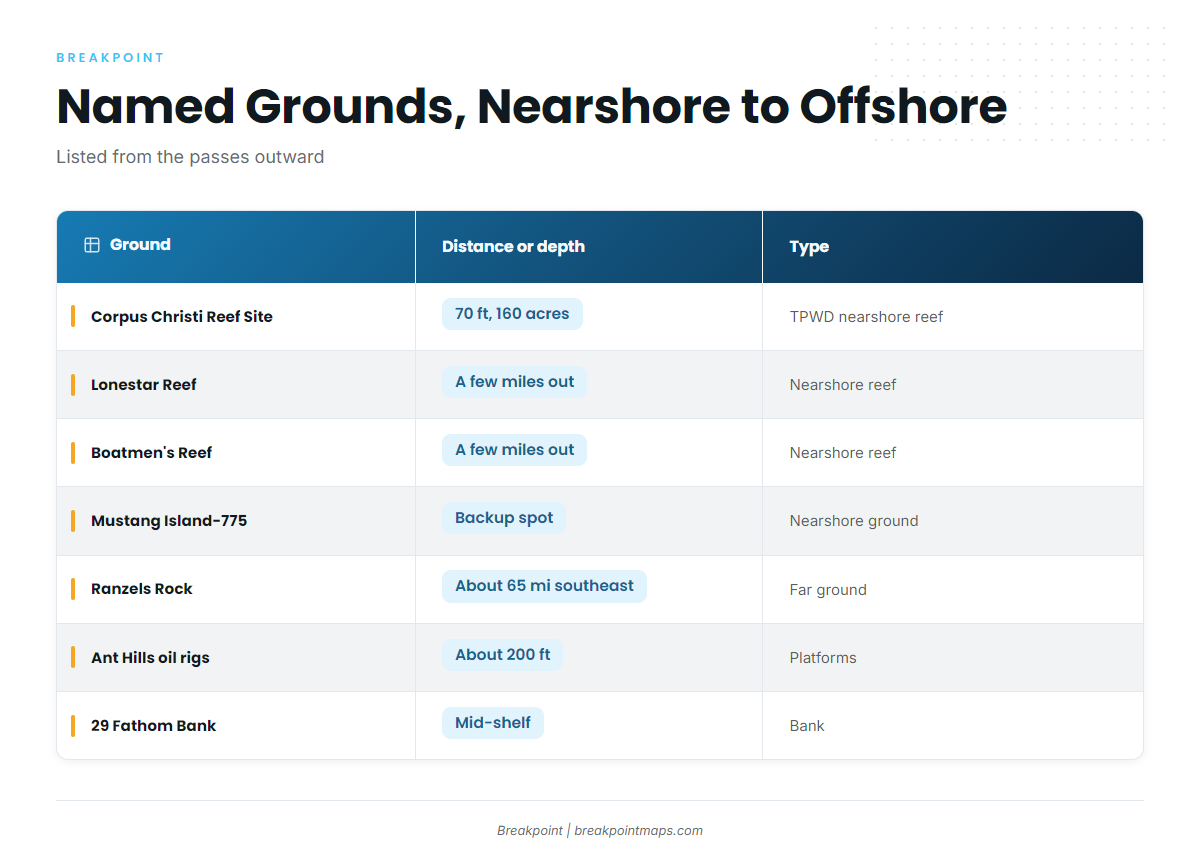The height and width of the screenshot is (865, 1200).
Task: Click the Mid-shelf badge
Action: tap(493, 723)
